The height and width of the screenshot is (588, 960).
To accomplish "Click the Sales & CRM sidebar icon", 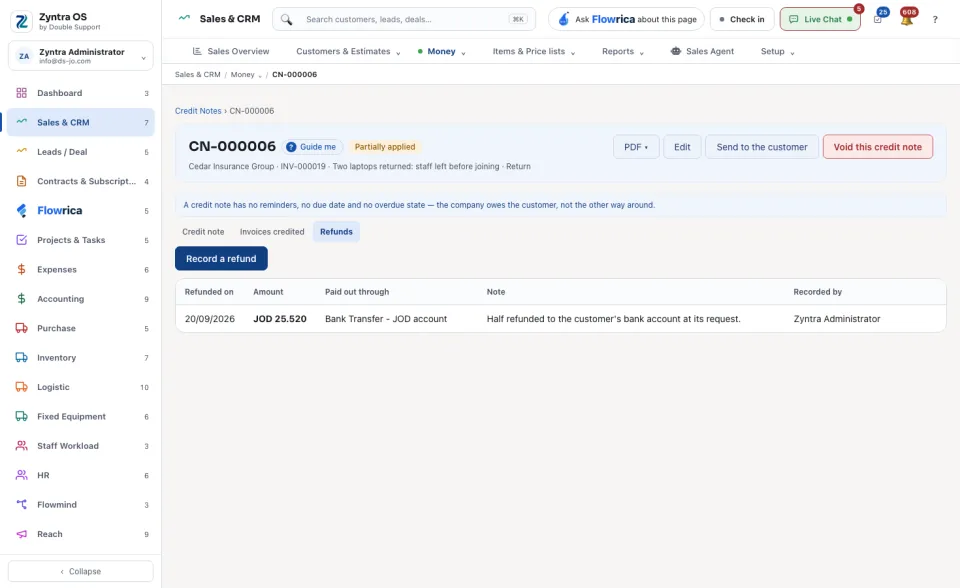I will tap(21, 122).
